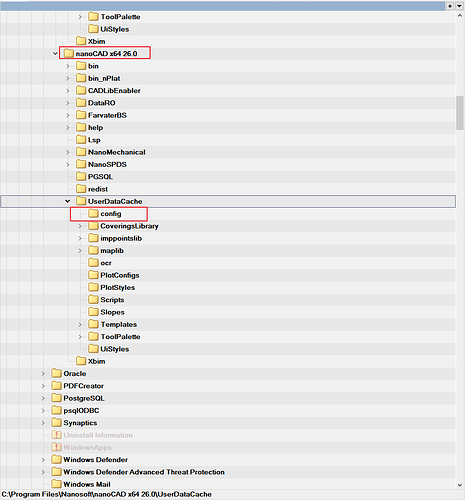Select the PDFCreator folder

pos(84,386)
